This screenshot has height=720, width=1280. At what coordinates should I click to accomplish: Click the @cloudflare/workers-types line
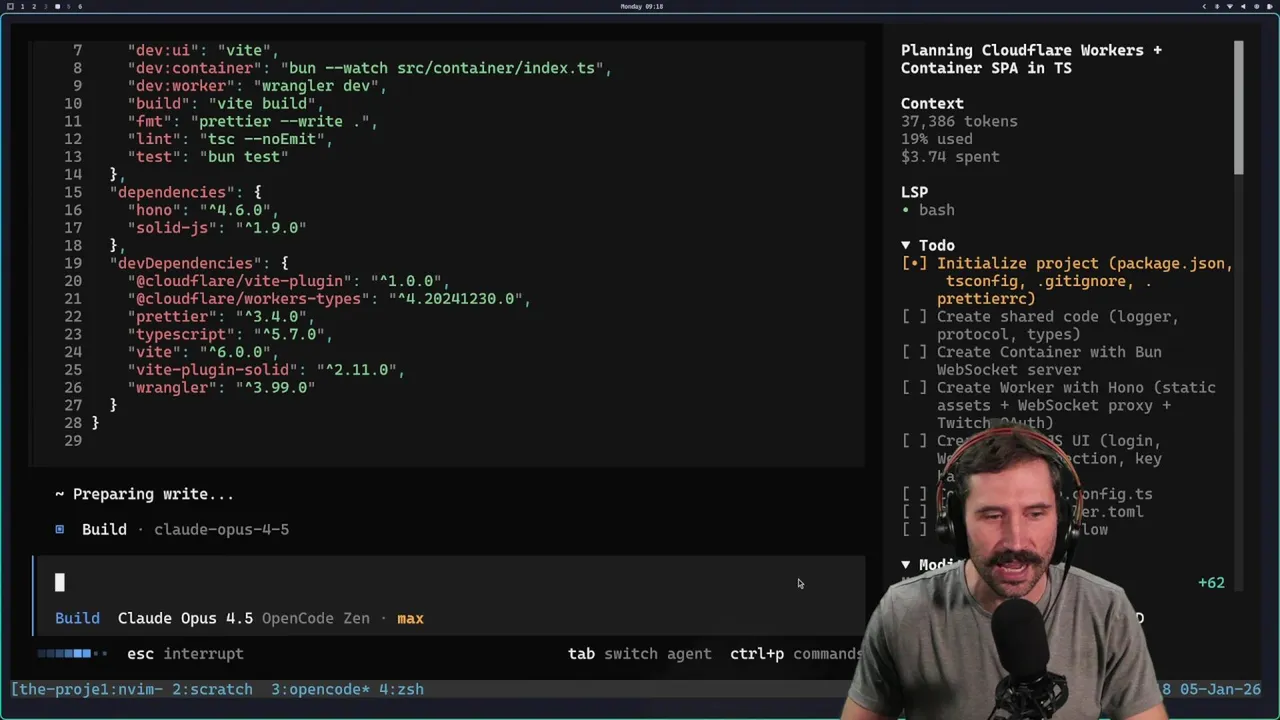point(328,299)
